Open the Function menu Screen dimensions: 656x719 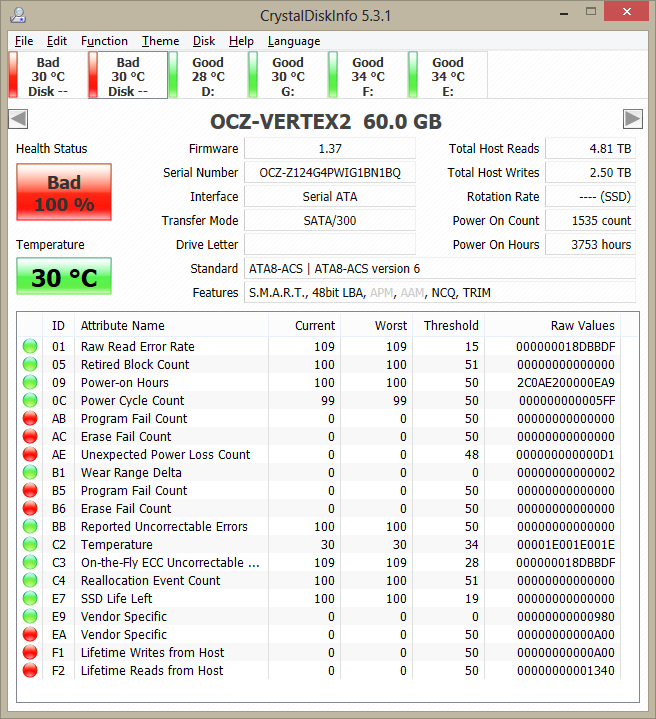(x=104, y=41)
